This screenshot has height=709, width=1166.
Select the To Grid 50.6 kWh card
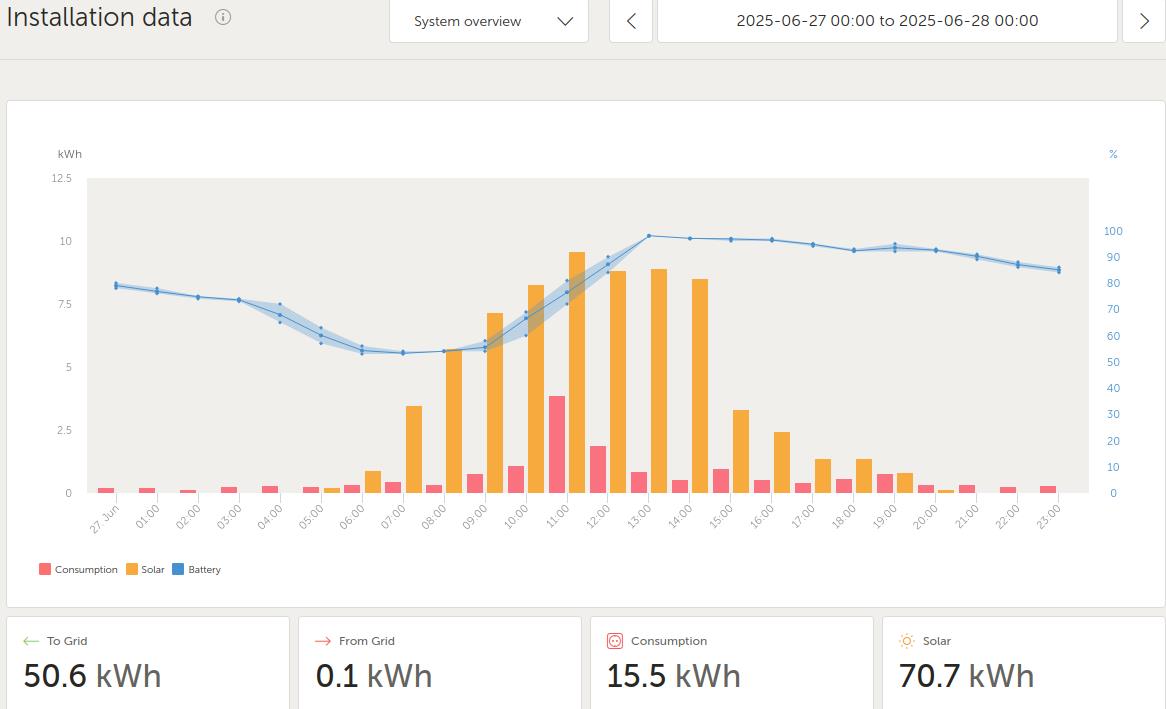pyautogui.click(x=148, y=662)
